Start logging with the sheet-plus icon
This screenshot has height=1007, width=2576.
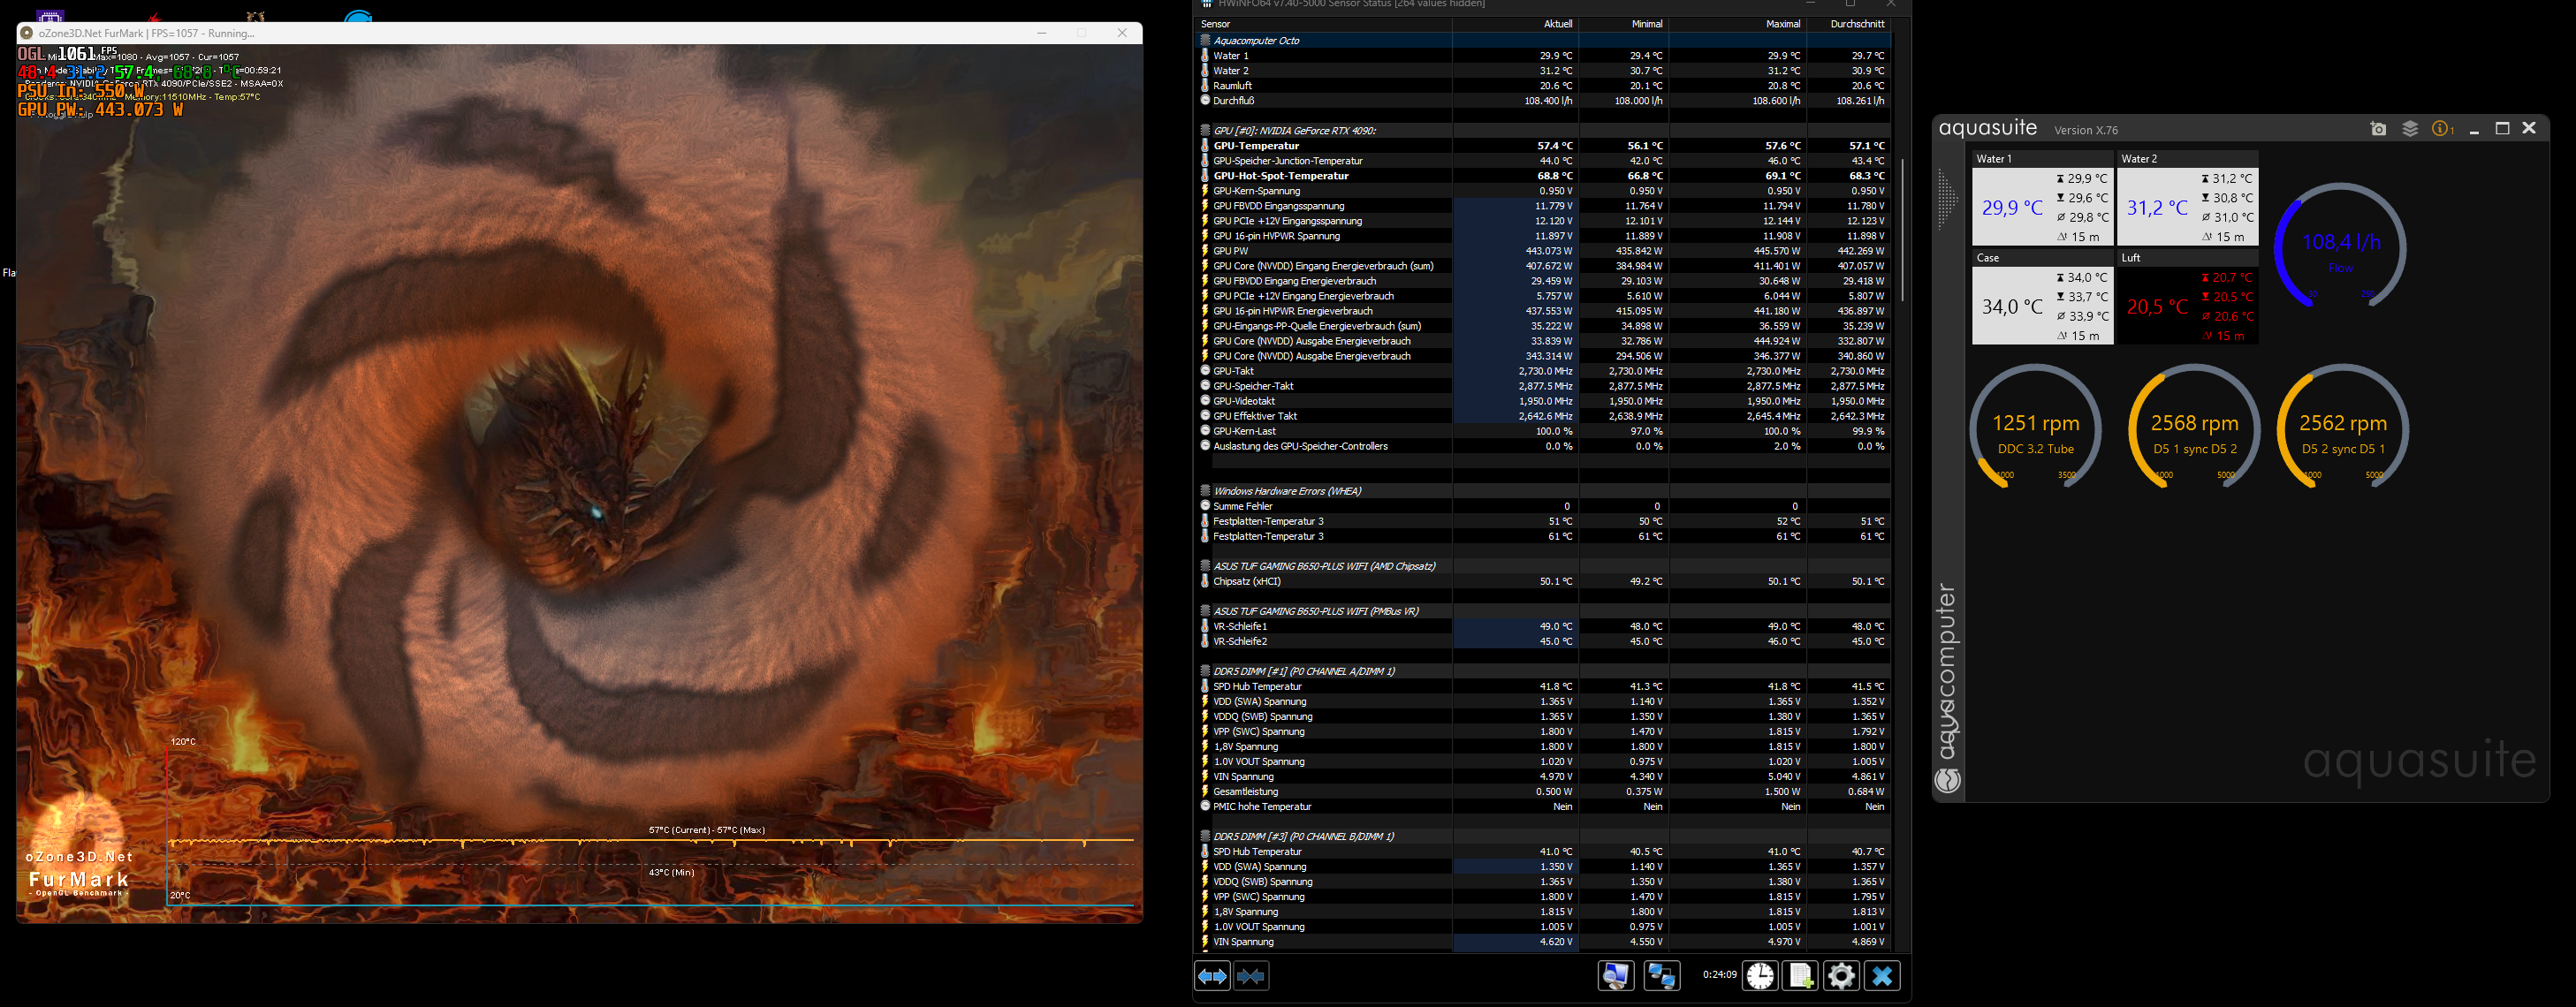point(1801,975)
